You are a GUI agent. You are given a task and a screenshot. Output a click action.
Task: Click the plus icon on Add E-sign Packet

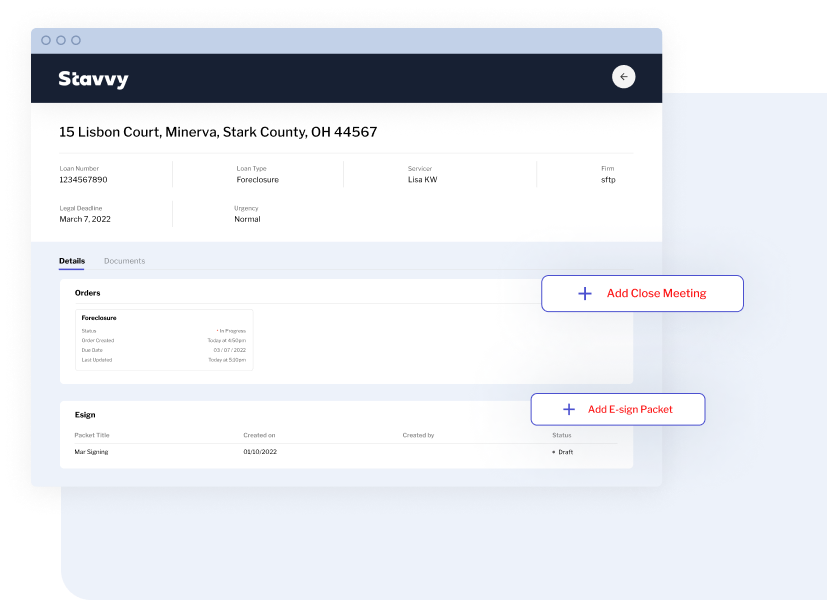[569, 409]
